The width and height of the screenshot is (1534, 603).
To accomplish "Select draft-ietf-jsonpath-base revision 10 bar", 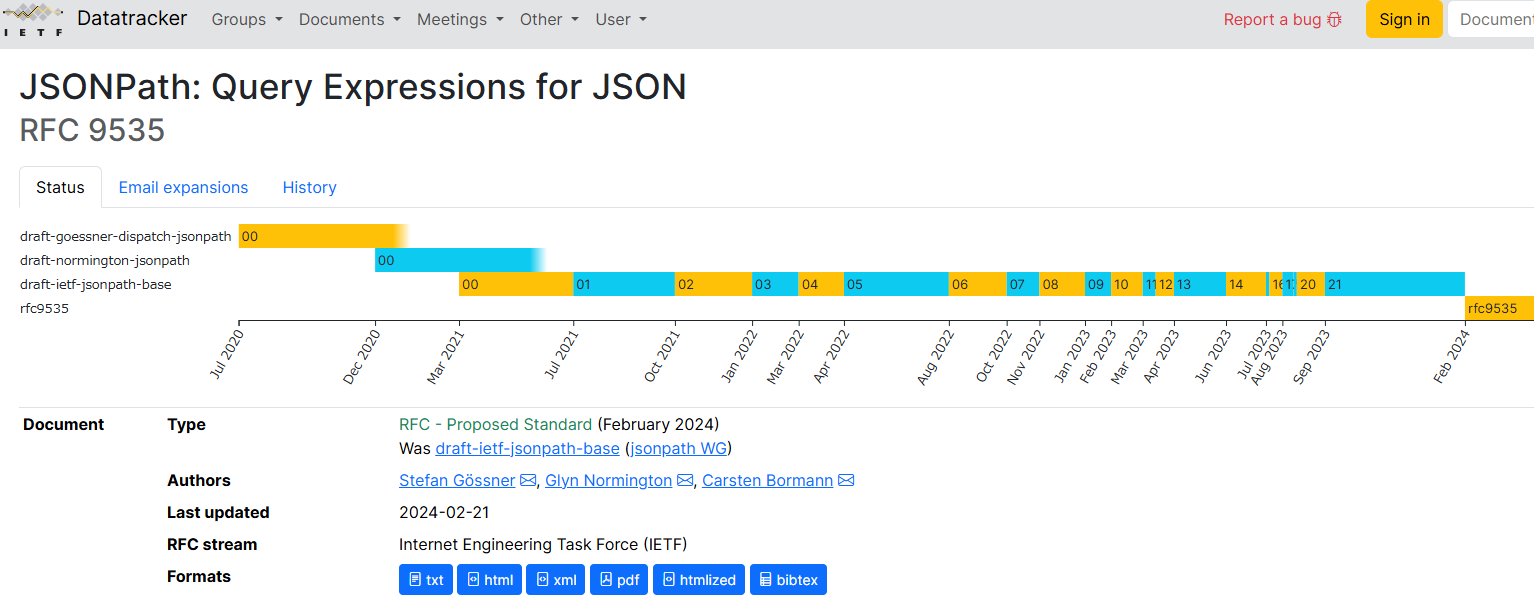I will tap(1127, 284).
